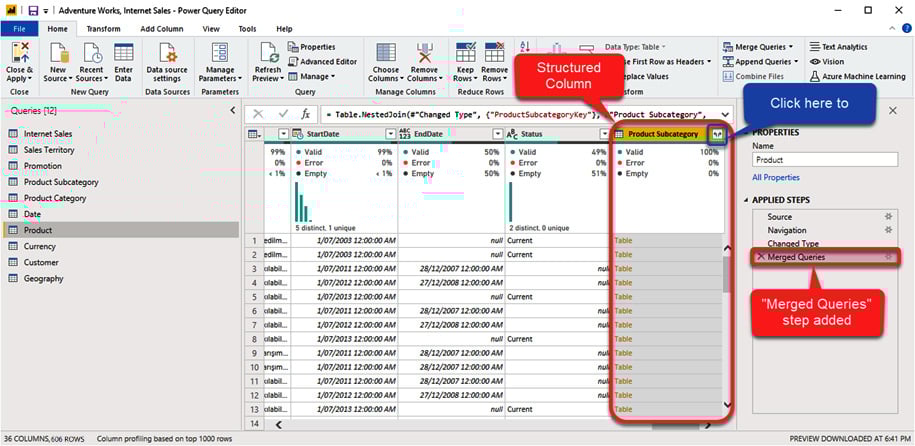Screen dimensions: 915x446
Task: Switch to the Help tab
Action: click(284, 29)
